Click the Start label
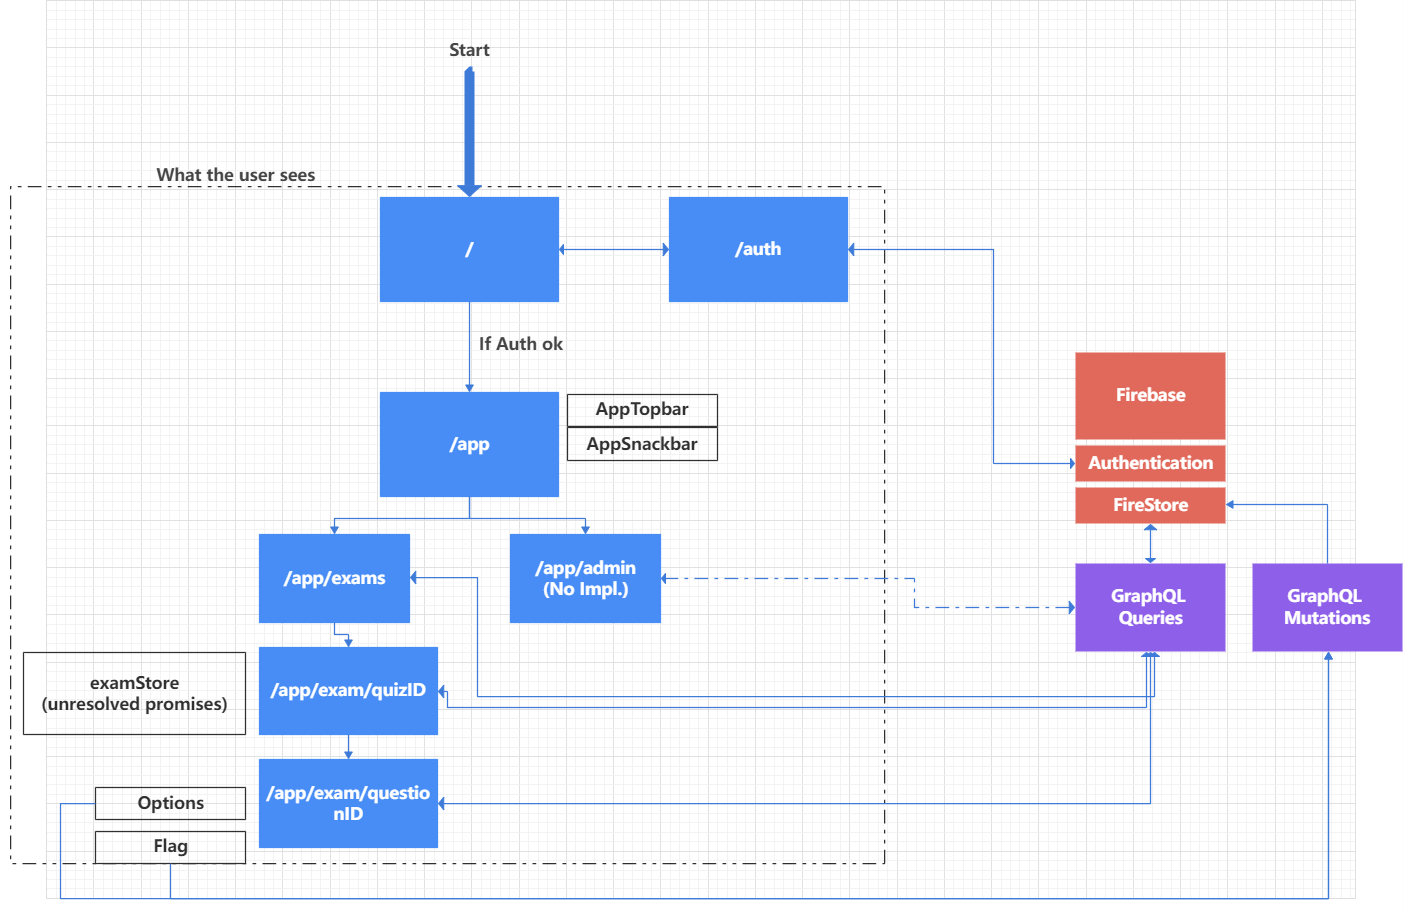 click(x=469, y=49)
